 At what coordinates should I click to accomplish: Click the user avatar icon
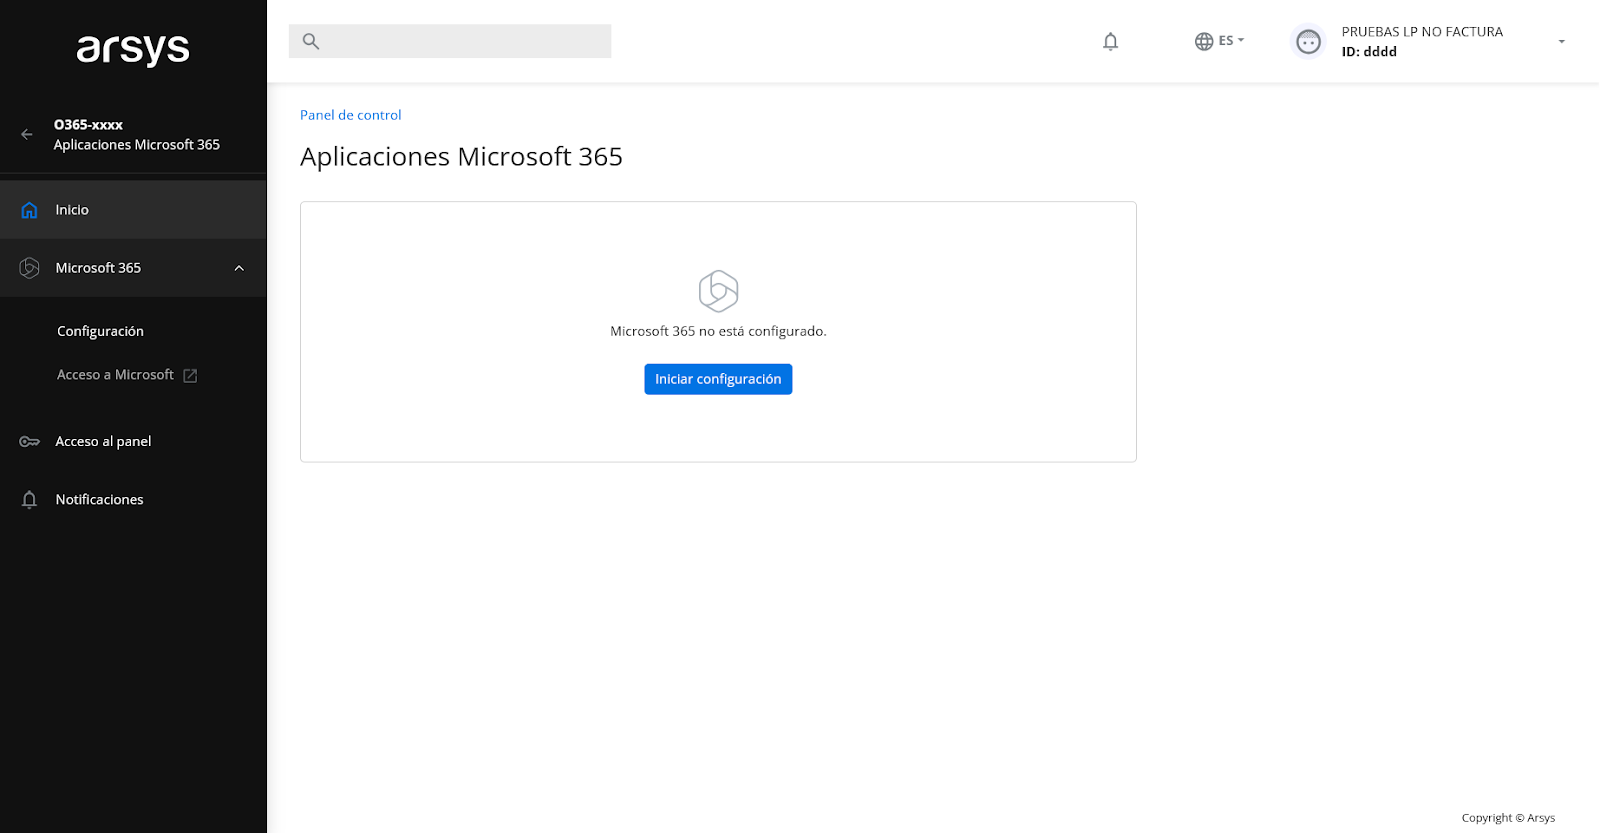coord(1308,41)
